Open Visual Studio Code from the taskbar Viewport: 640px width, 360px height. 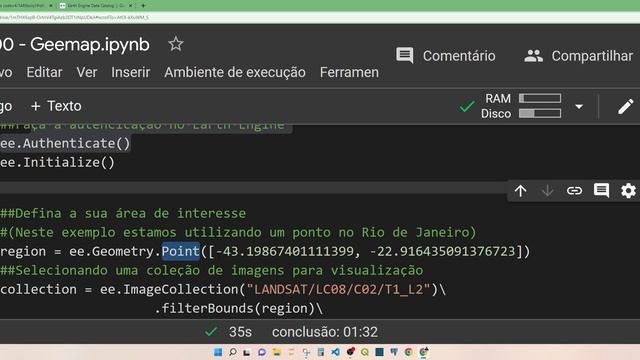click(335, 352)
